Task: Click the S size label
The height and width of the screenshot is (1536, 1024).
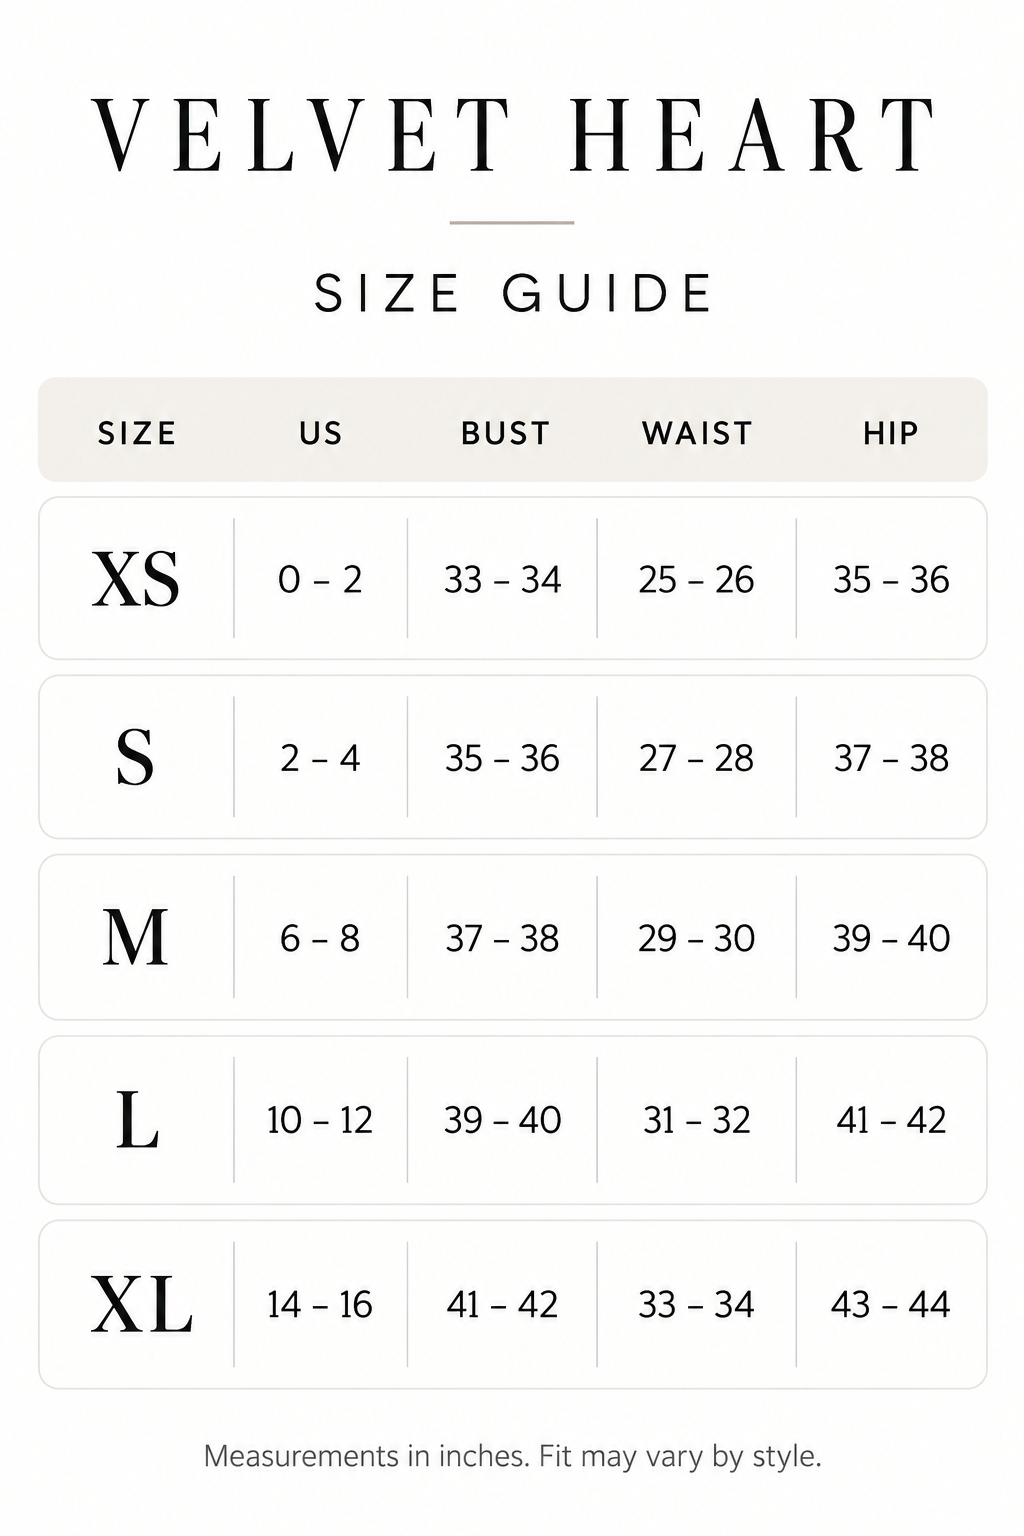Action: (x=135, y=758)
